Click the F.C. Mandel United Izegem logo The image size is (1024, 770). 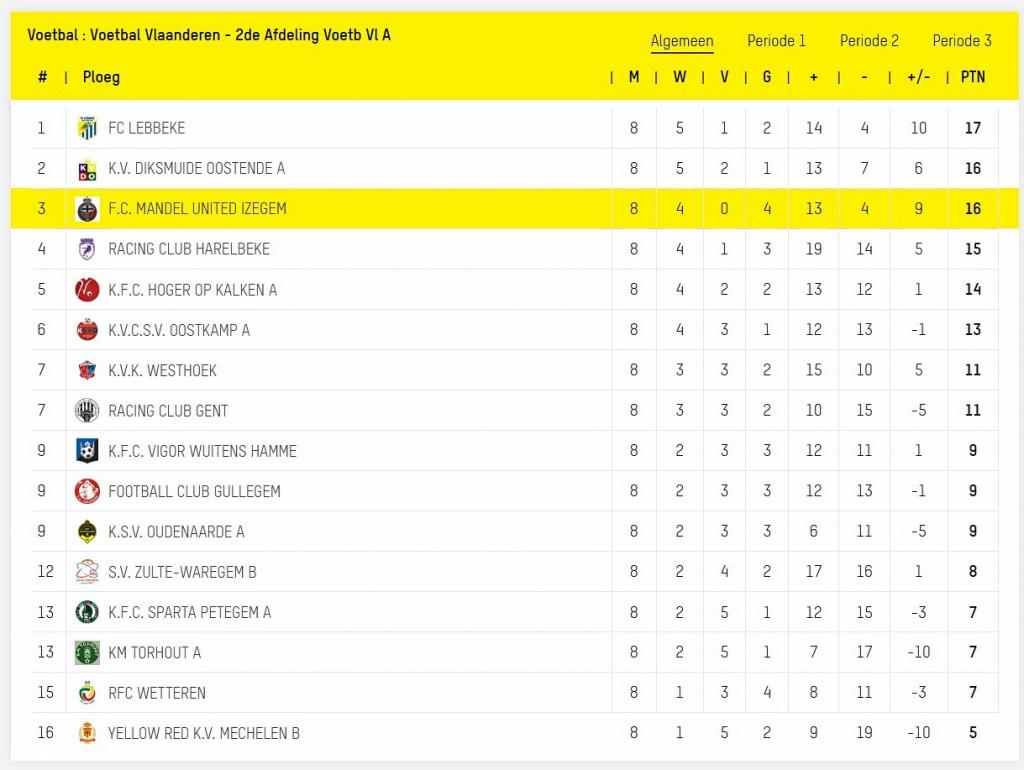pyautogui.click(x=87, y=209)
